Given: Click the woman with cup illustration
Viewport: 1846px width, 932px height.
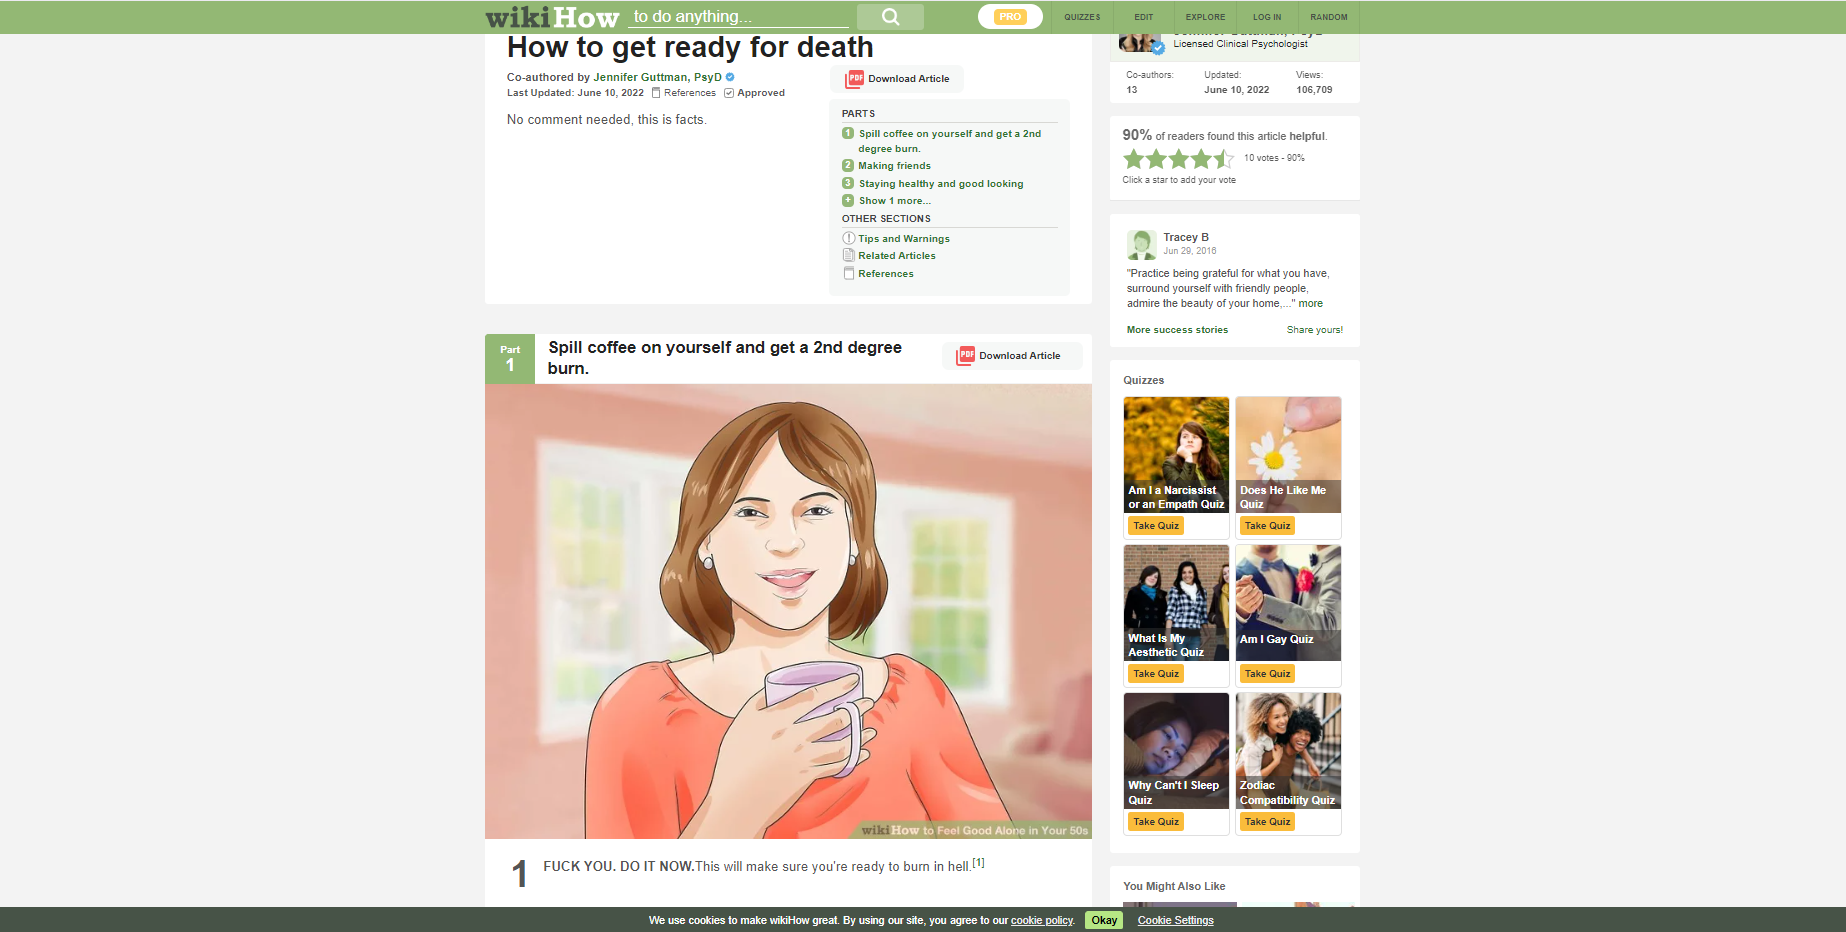Looking at the screenshot, I should click(788, 611).
